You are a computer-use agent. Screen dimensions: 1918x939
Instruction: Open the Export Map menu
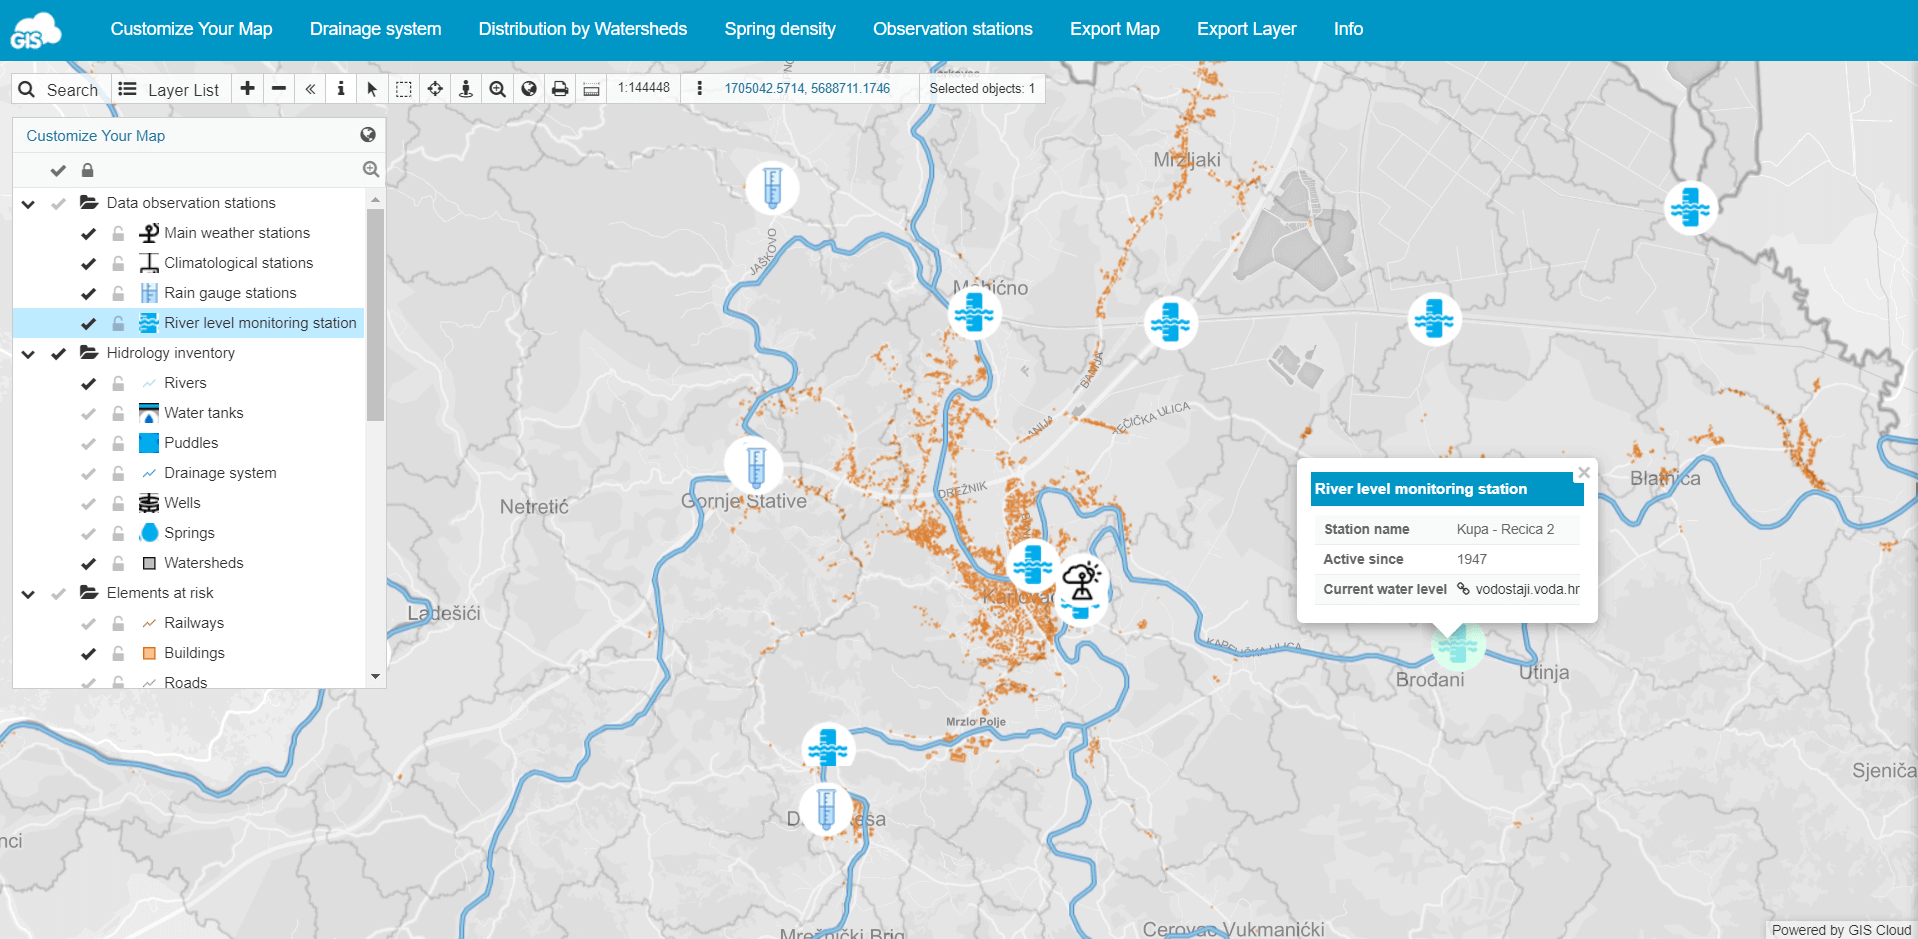(x=1114, y=29)
